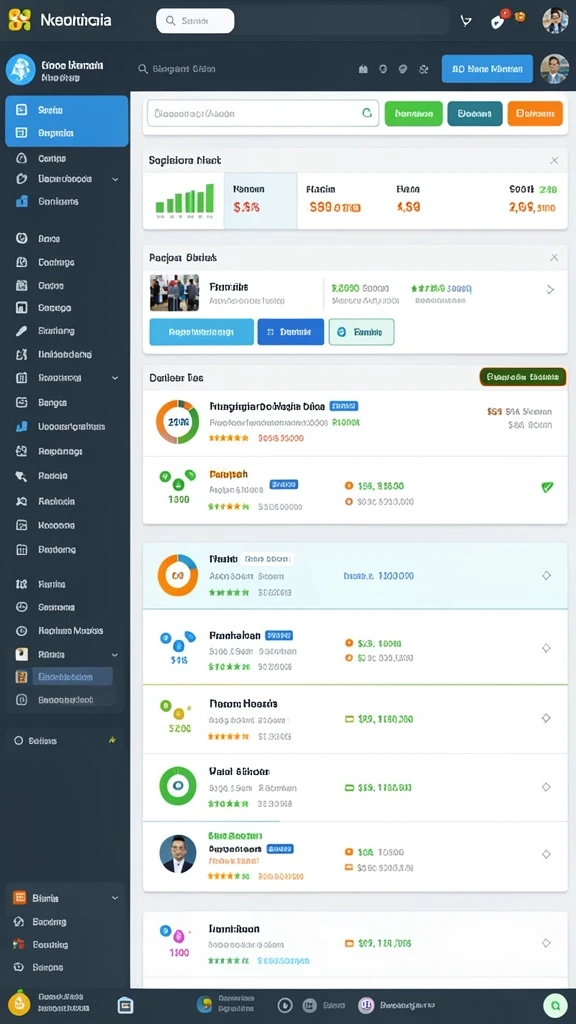Click the square icon right of the bottom play button
The image size is (576, 1024).
[x=310, y=1005]
